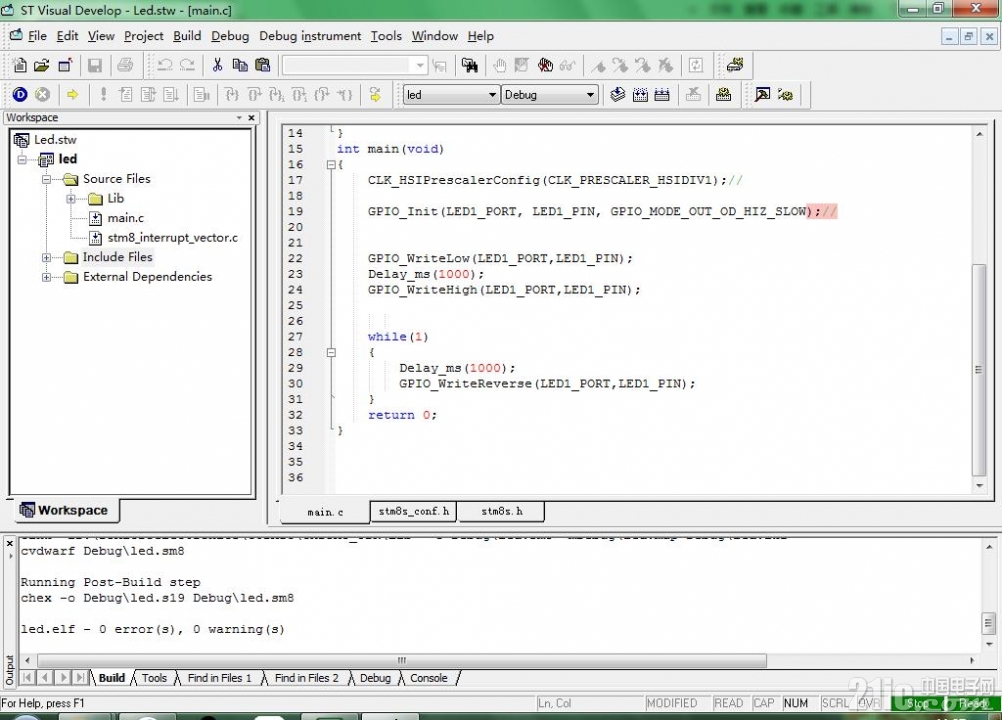
Task: Click the Find in Files binoculars icon
Action: pyautogui.click(x=470, y=65)
